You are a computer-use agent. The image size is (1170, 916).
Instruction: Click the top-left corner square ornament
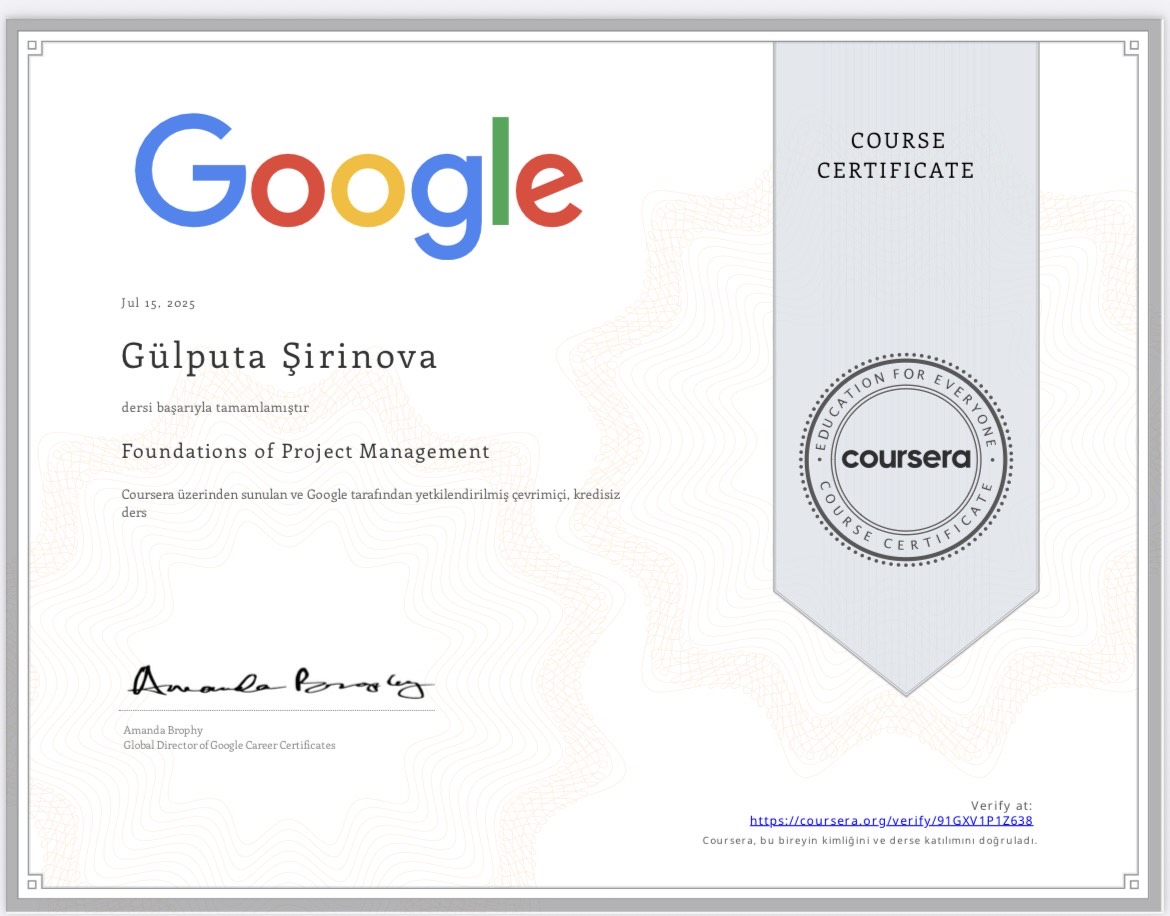point(32,46)
